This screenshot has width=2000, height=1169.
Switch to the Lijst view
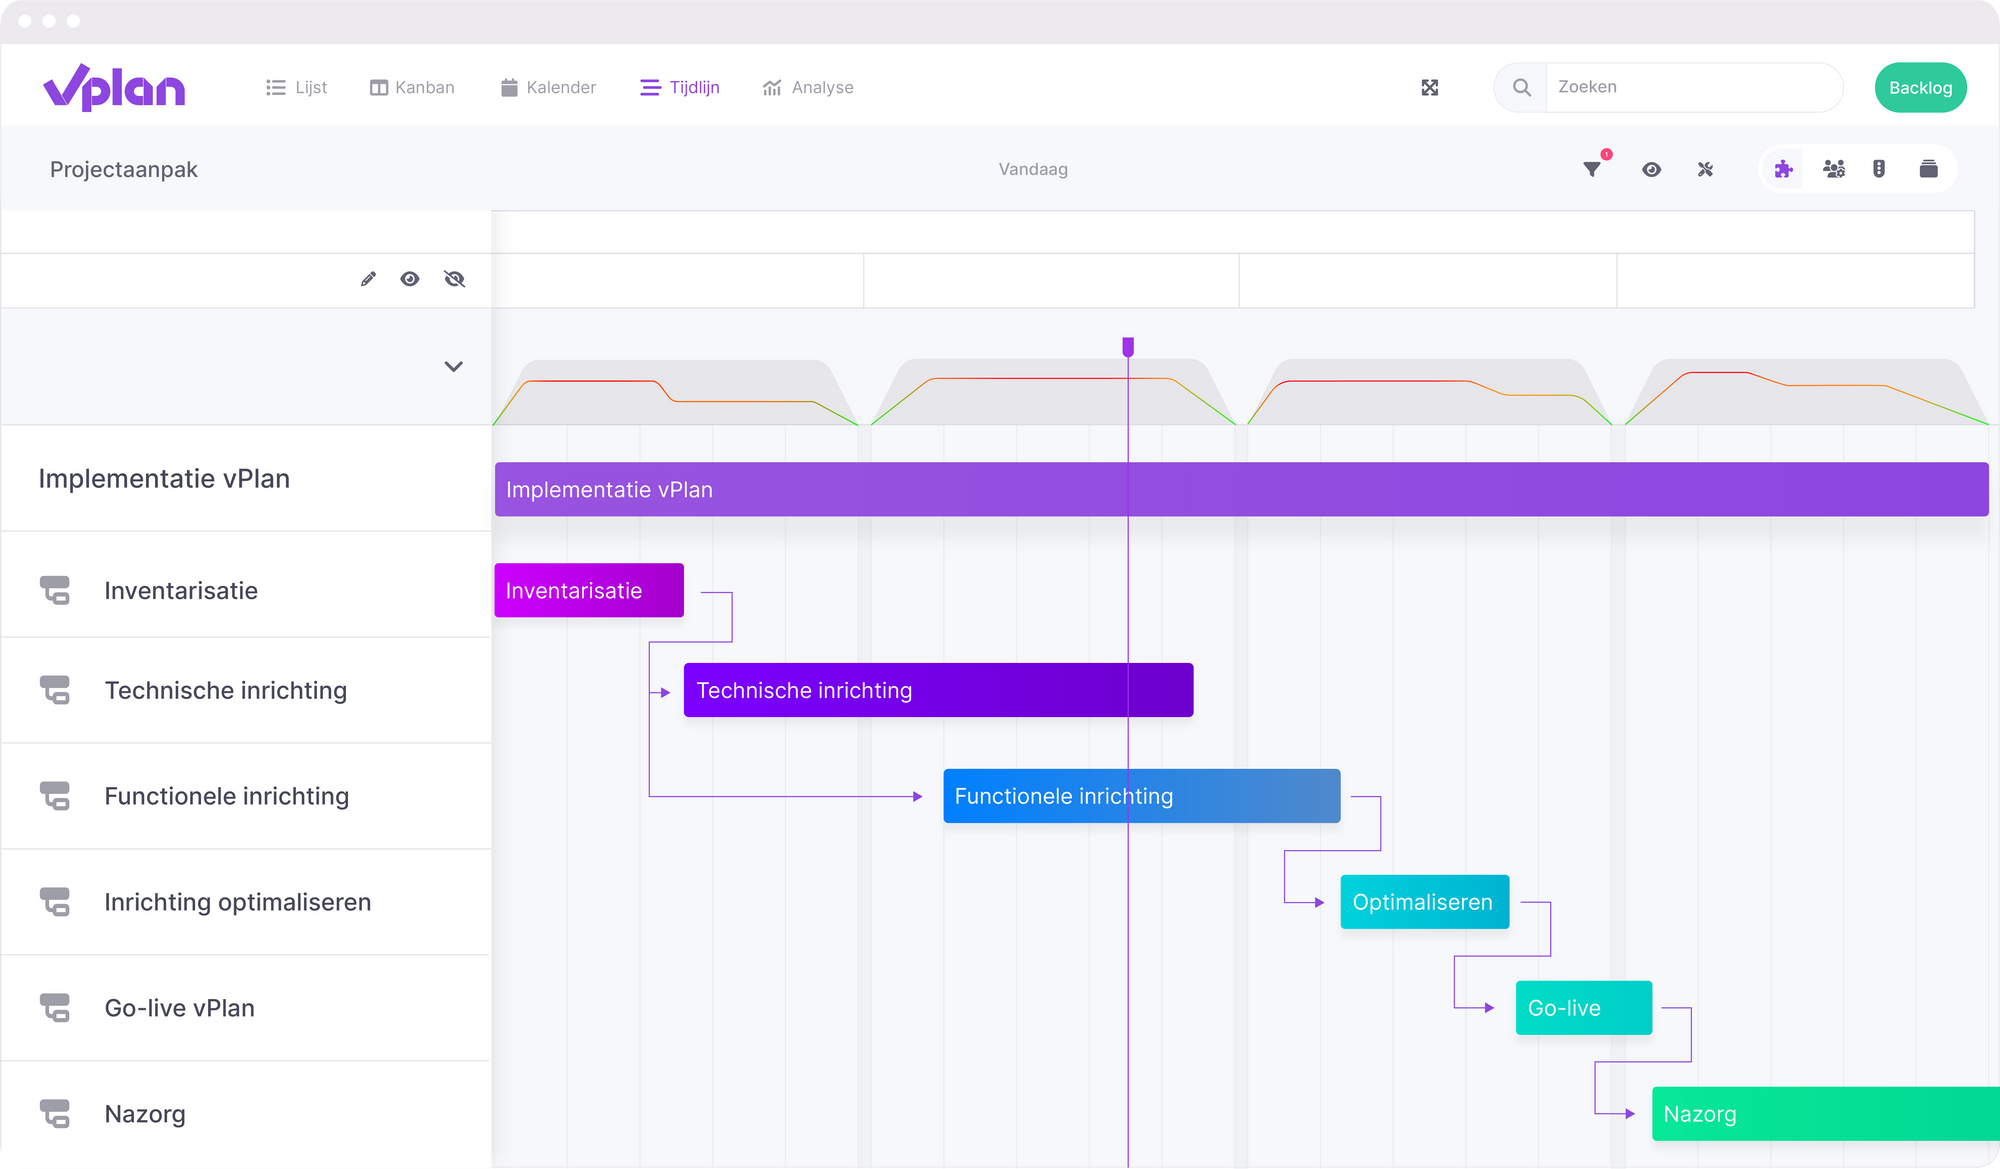[297, 88]
